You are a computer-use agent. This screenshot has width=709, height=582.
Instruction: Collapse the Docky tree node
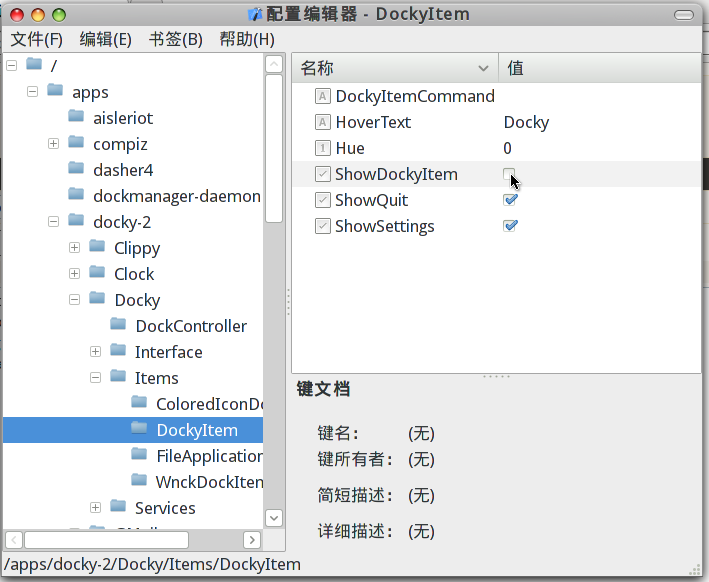[x=75, y=300]
